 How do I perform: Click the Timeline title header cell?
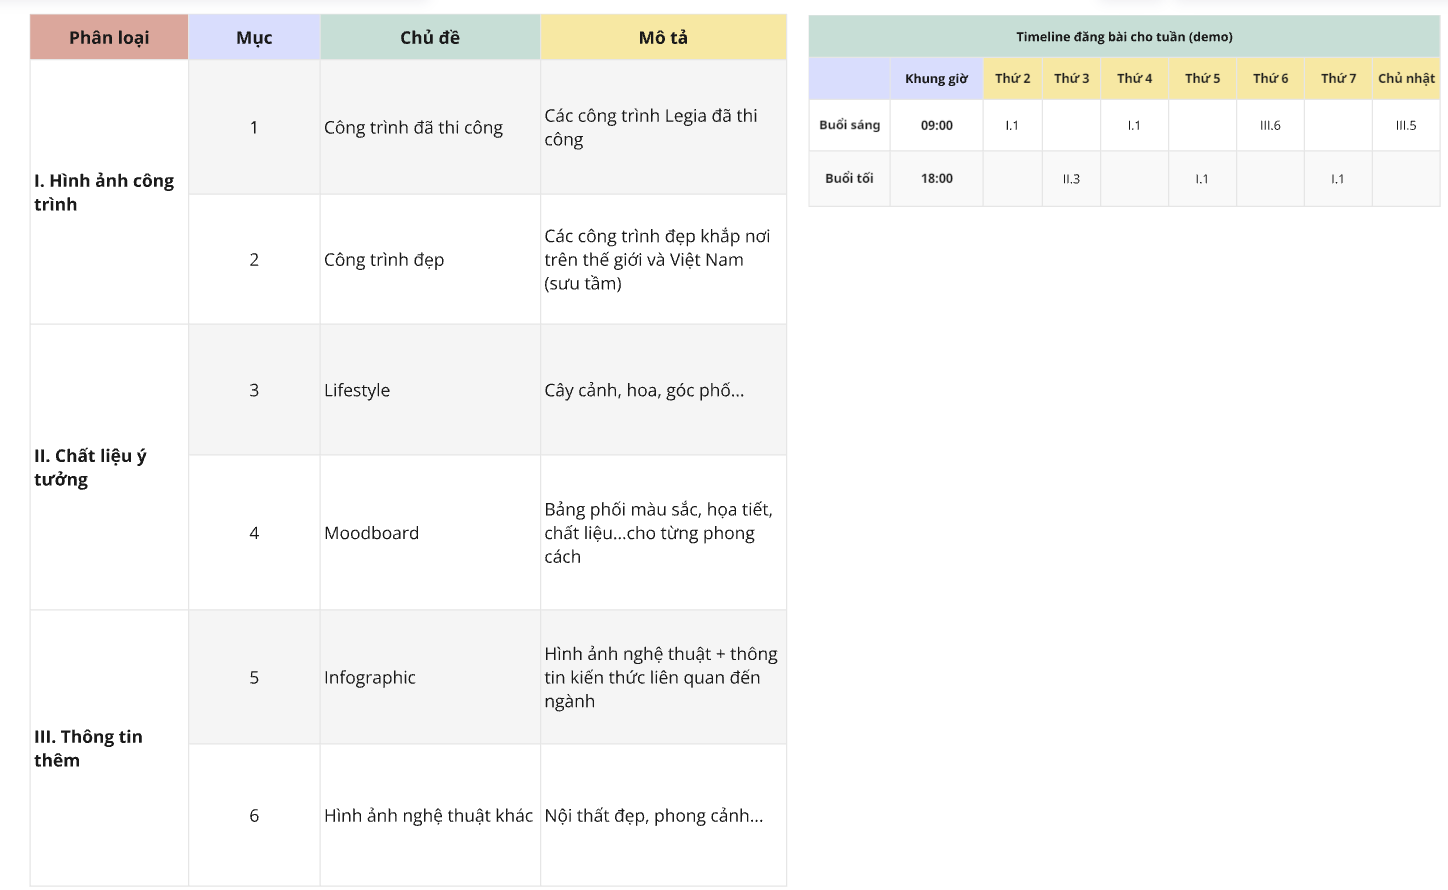[x=1124, y=37]
